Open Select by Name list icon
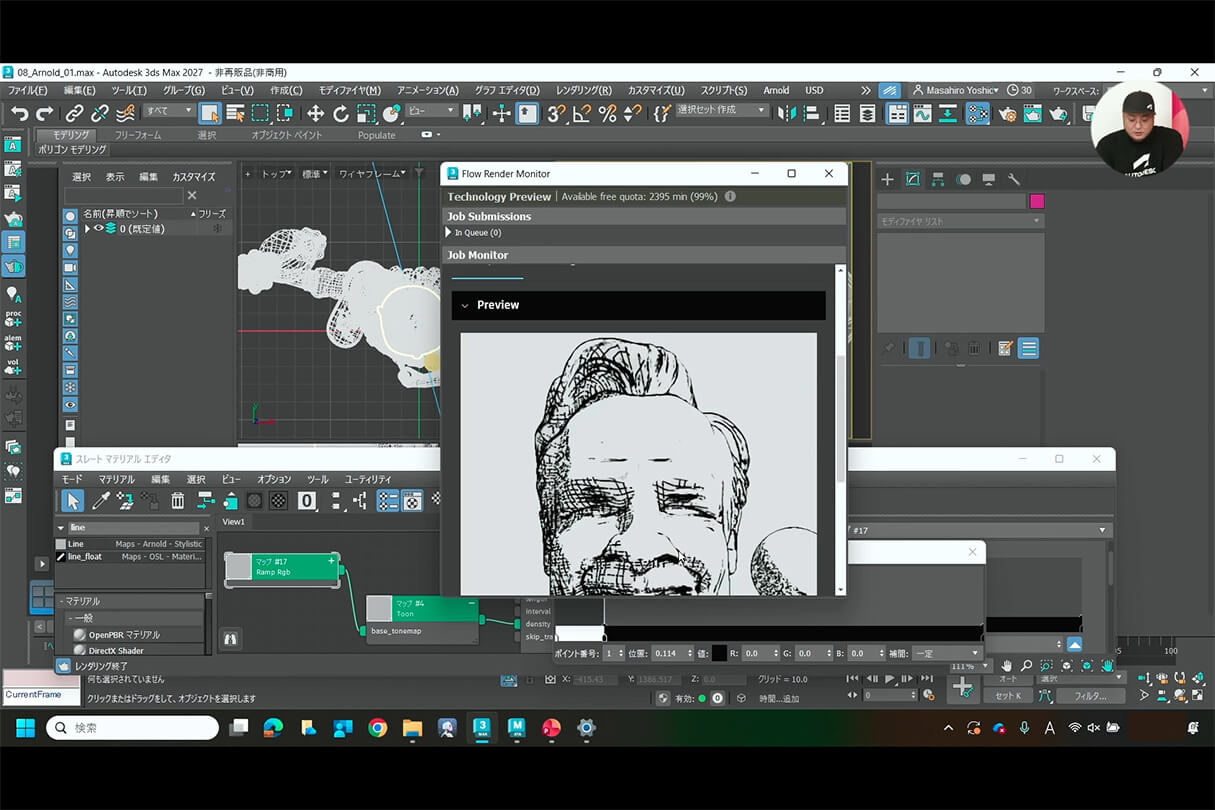 click(x=235, y=113)
